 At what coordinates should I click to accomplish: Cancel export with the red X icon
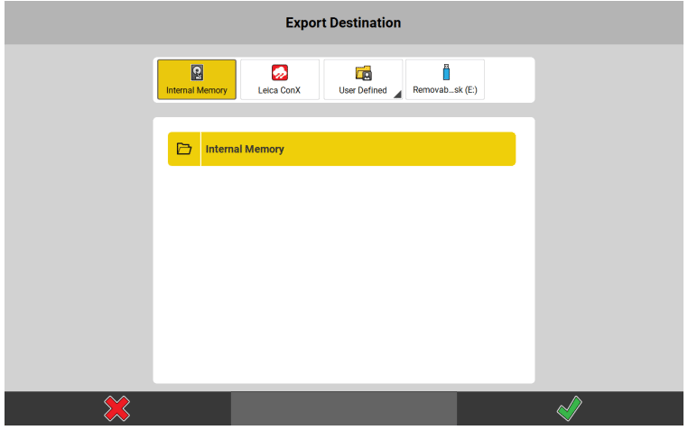tap(117, 408)
